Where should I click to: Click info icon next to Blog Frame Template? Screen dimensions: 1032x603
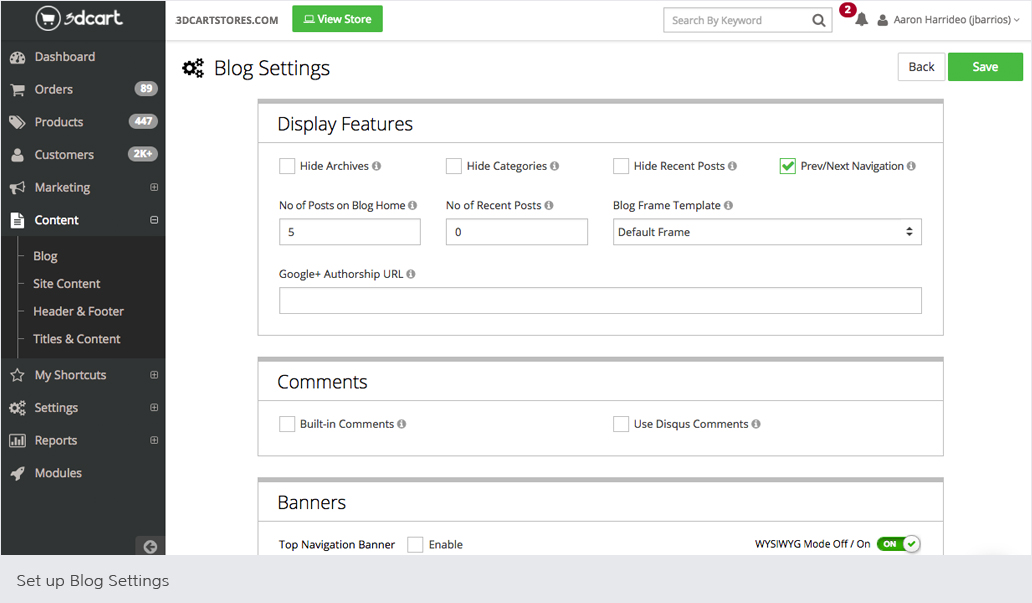point(728,206)
